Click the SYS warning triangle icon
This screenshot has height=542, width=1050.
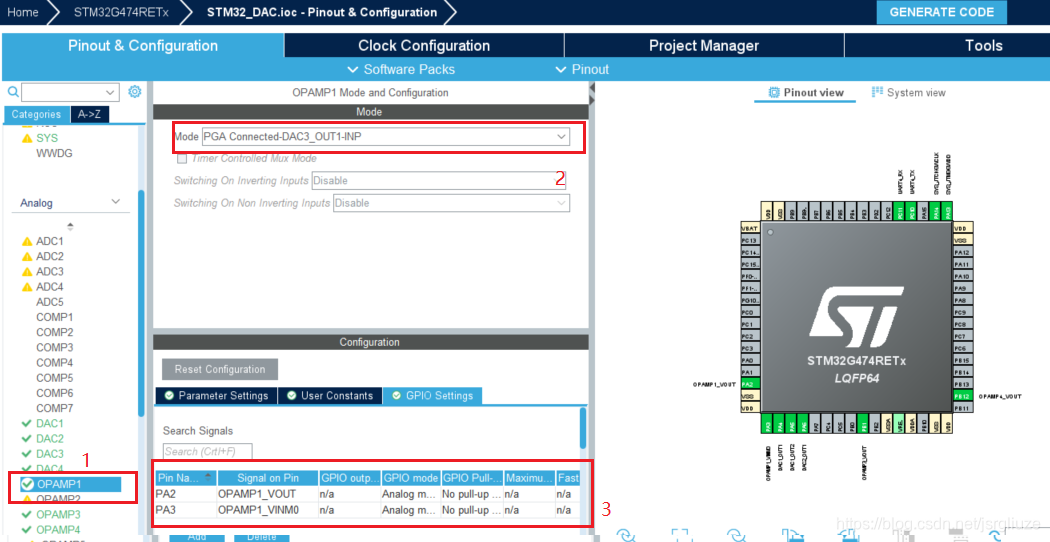point(27,138)
